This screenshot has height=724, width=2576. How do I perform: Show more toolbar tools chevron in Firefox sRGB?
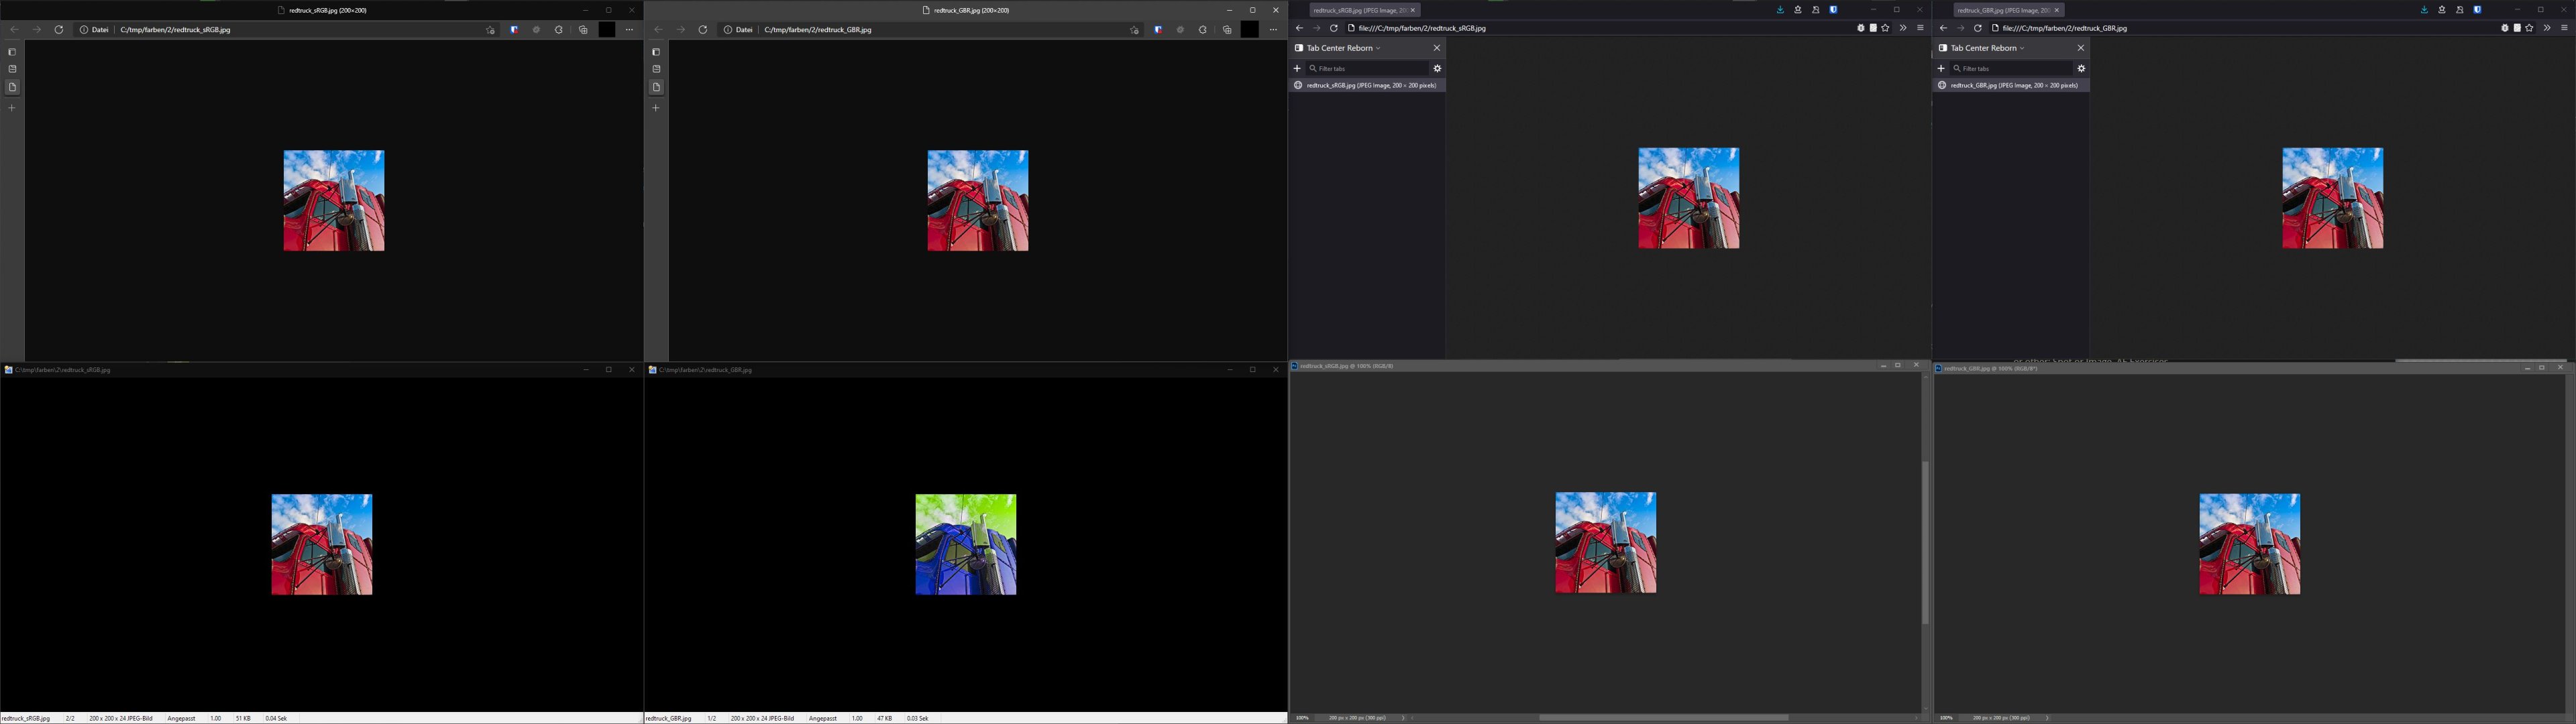point(1903,28)
